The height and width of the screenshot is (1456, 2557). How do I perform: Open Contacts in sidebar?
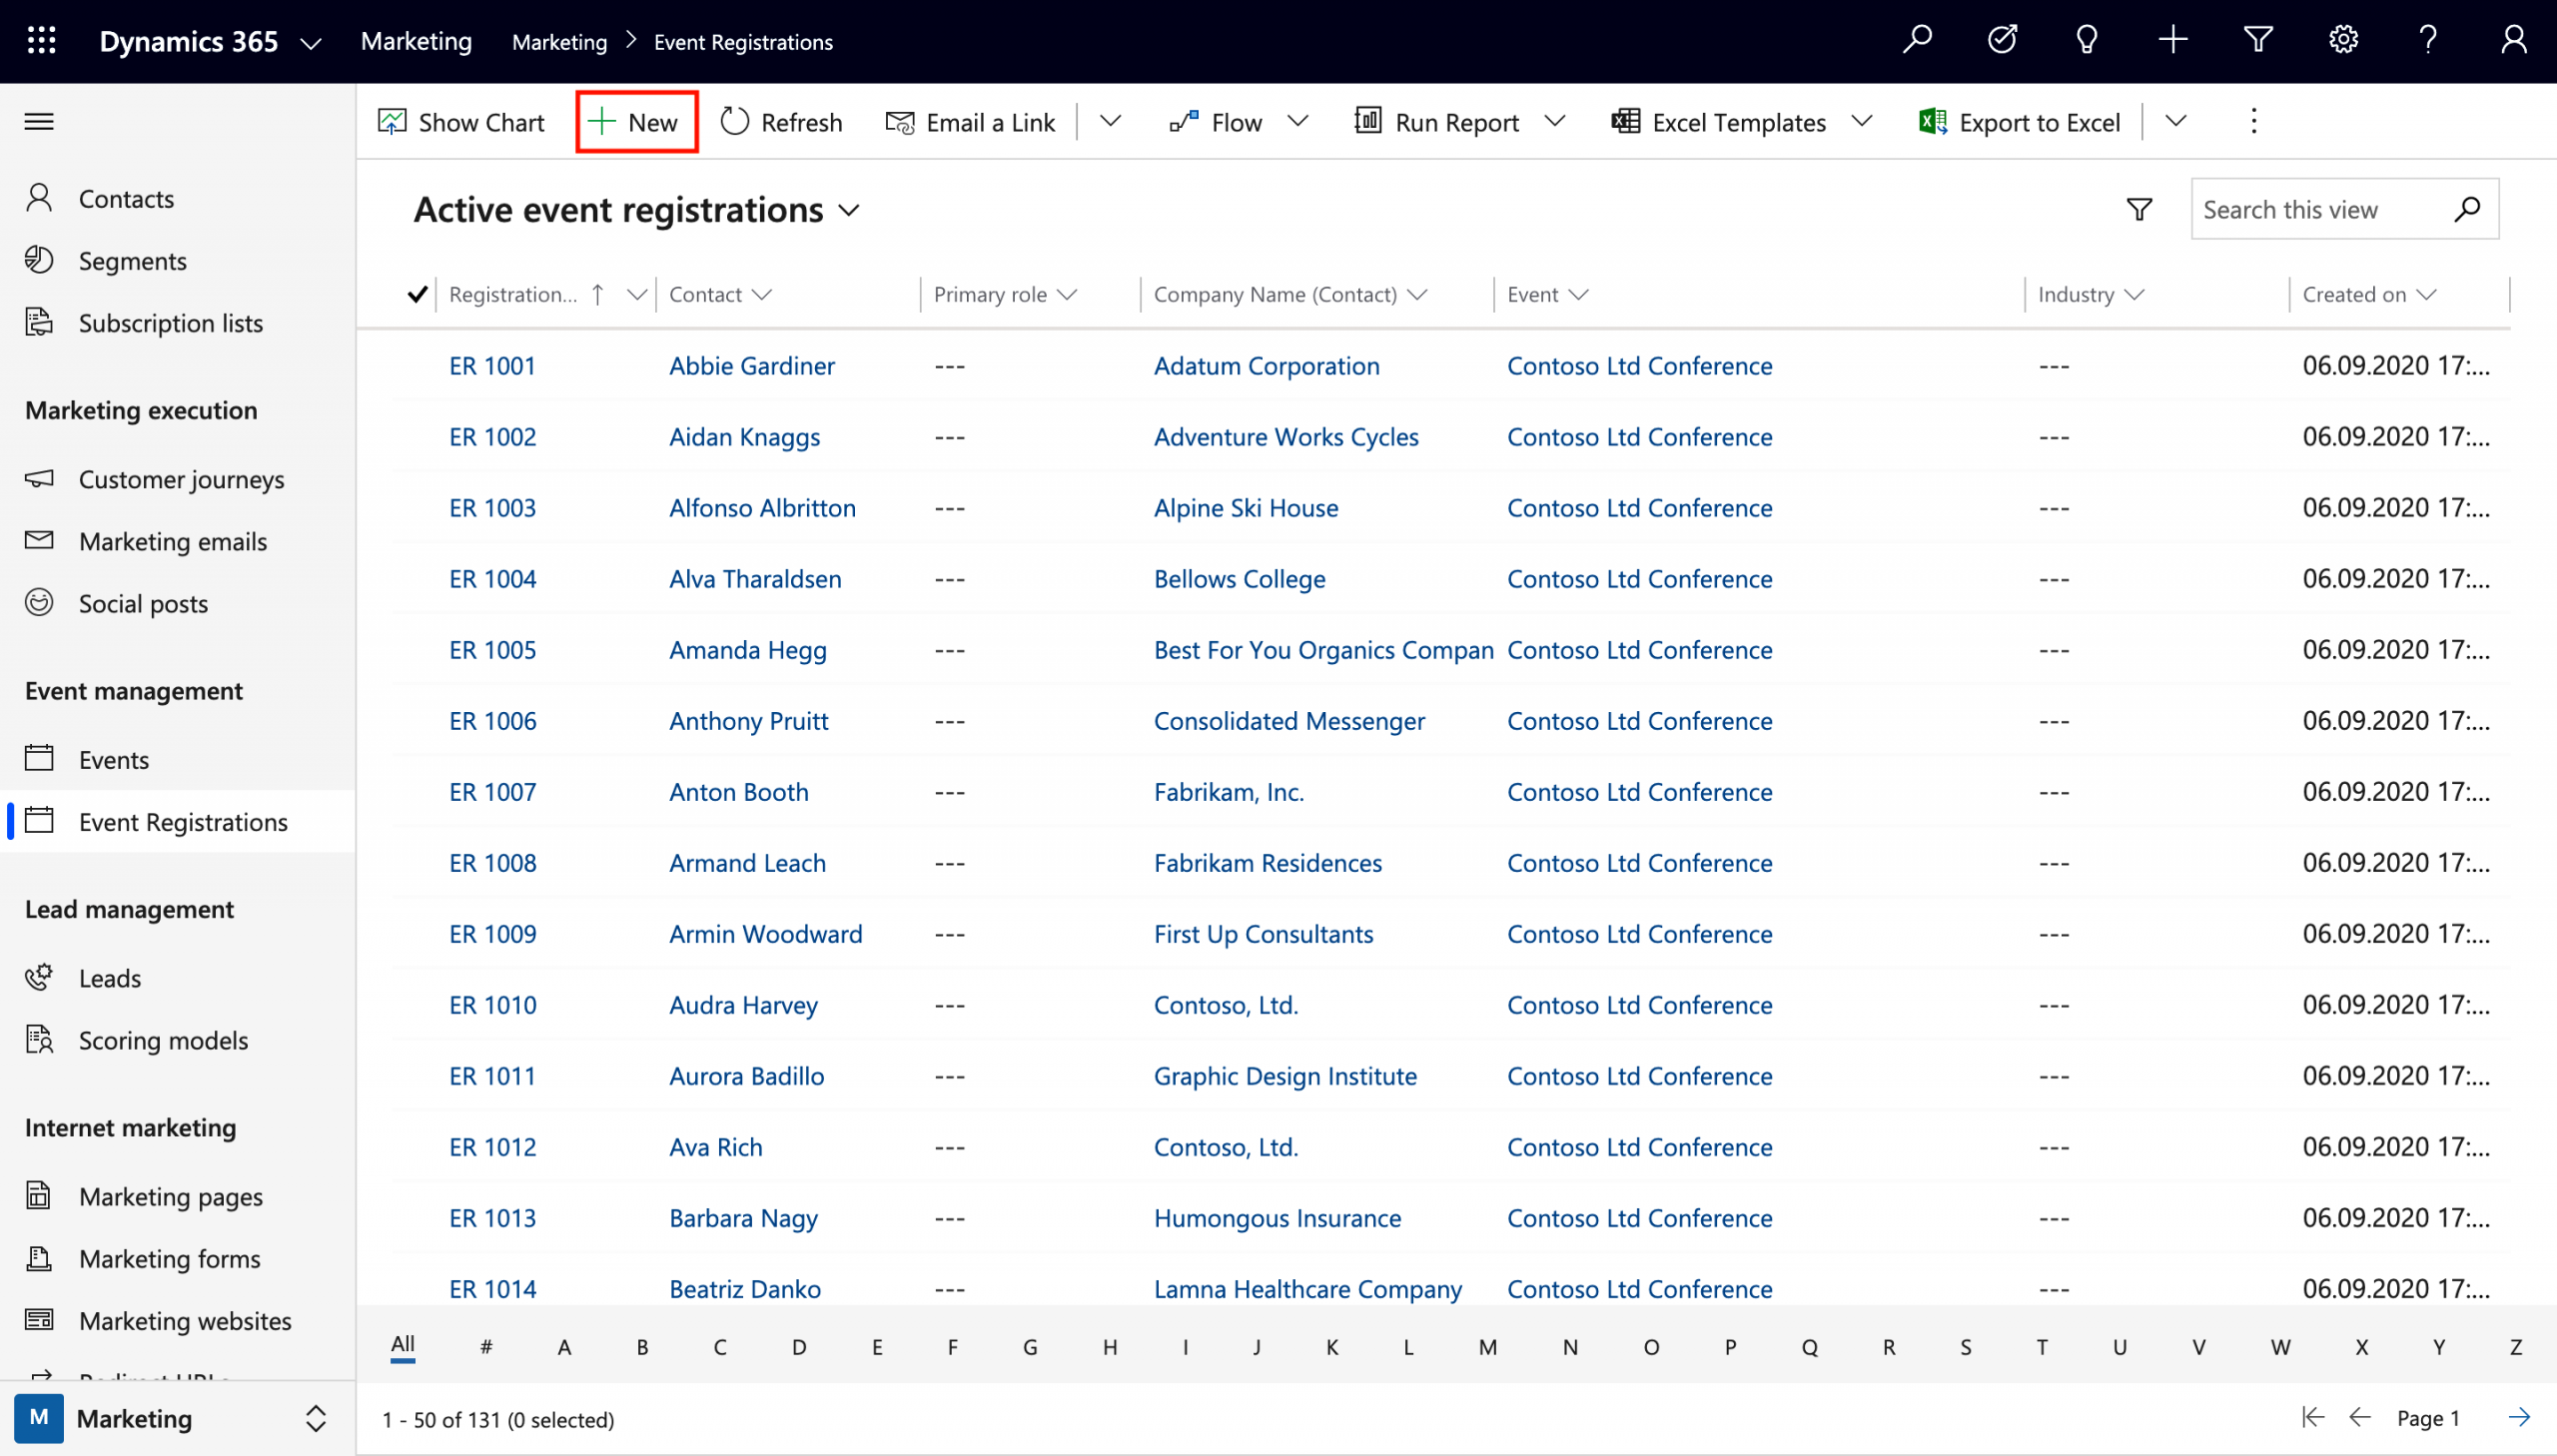click(177, 198)
